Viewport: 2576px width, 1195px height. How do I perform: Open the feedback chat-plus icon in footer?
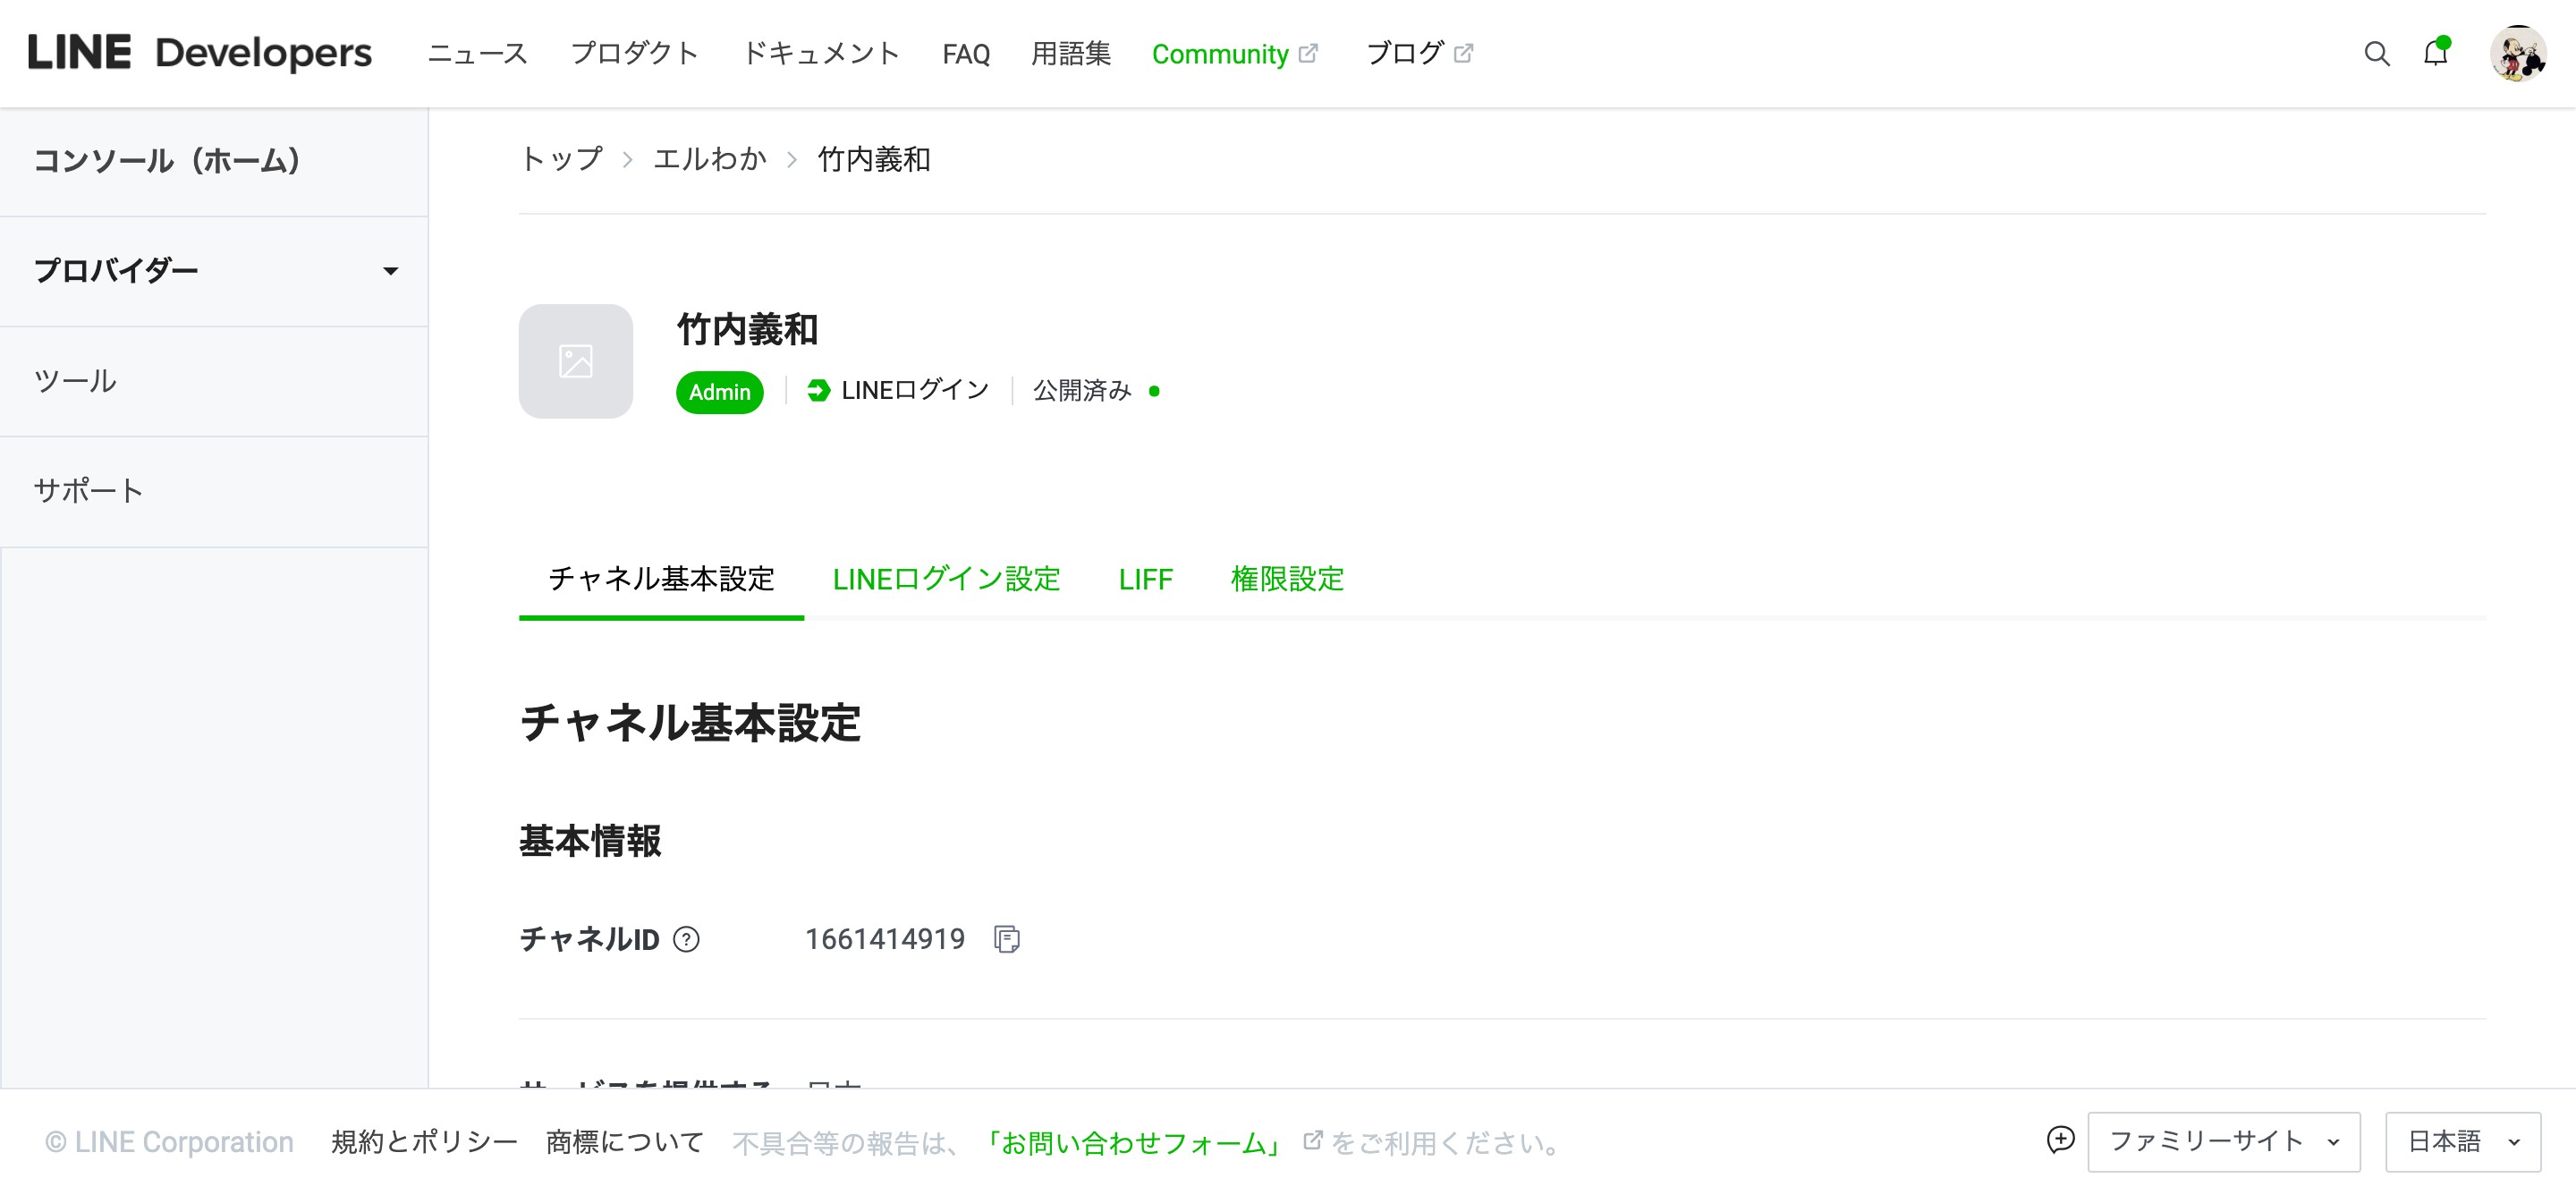(x=2060, y=1140)
